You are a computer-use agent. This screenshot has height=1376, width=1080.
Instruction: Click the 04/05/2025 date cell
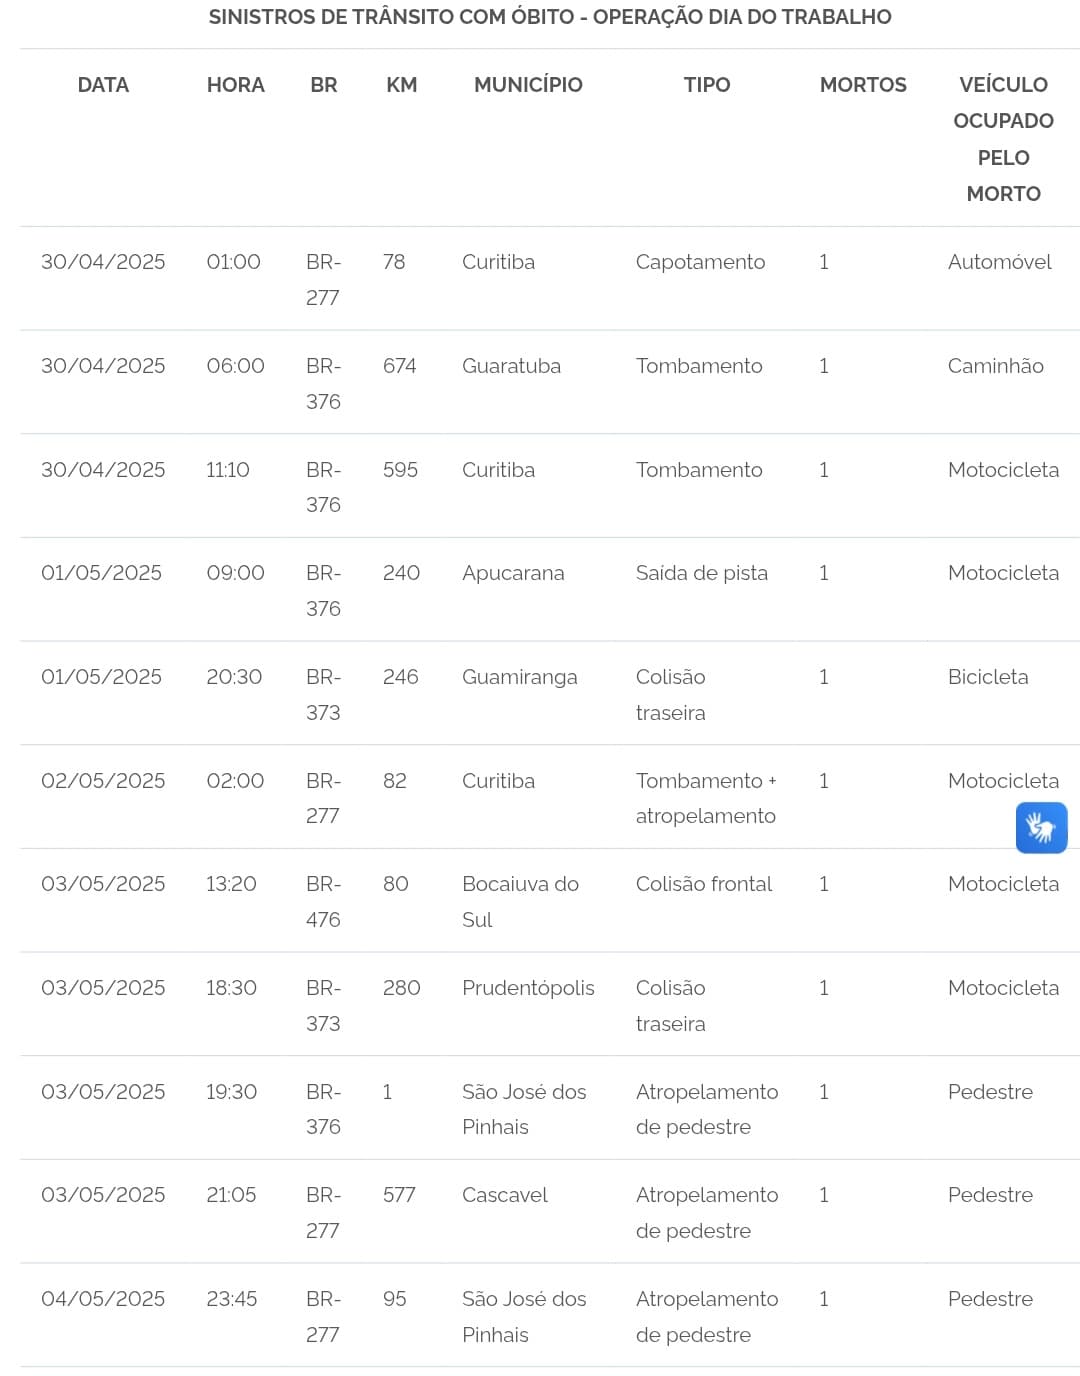click(103, 1299)
